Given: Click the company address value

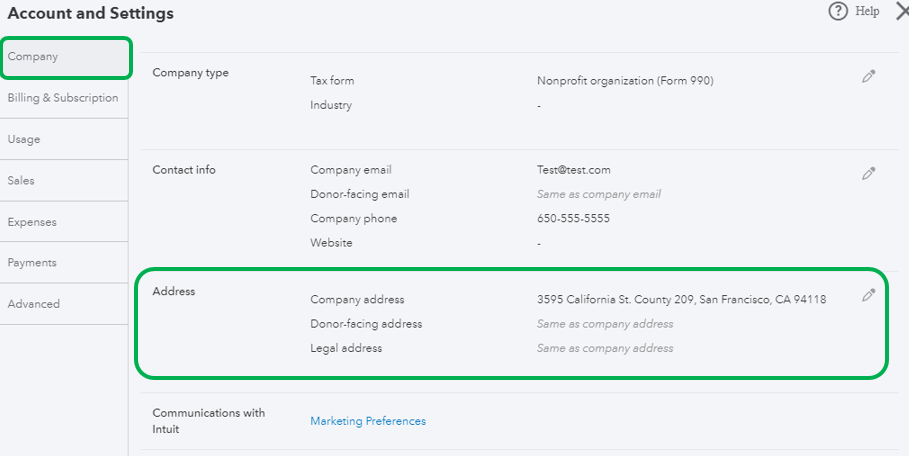Looking at the screenshot, I should 681,299.
